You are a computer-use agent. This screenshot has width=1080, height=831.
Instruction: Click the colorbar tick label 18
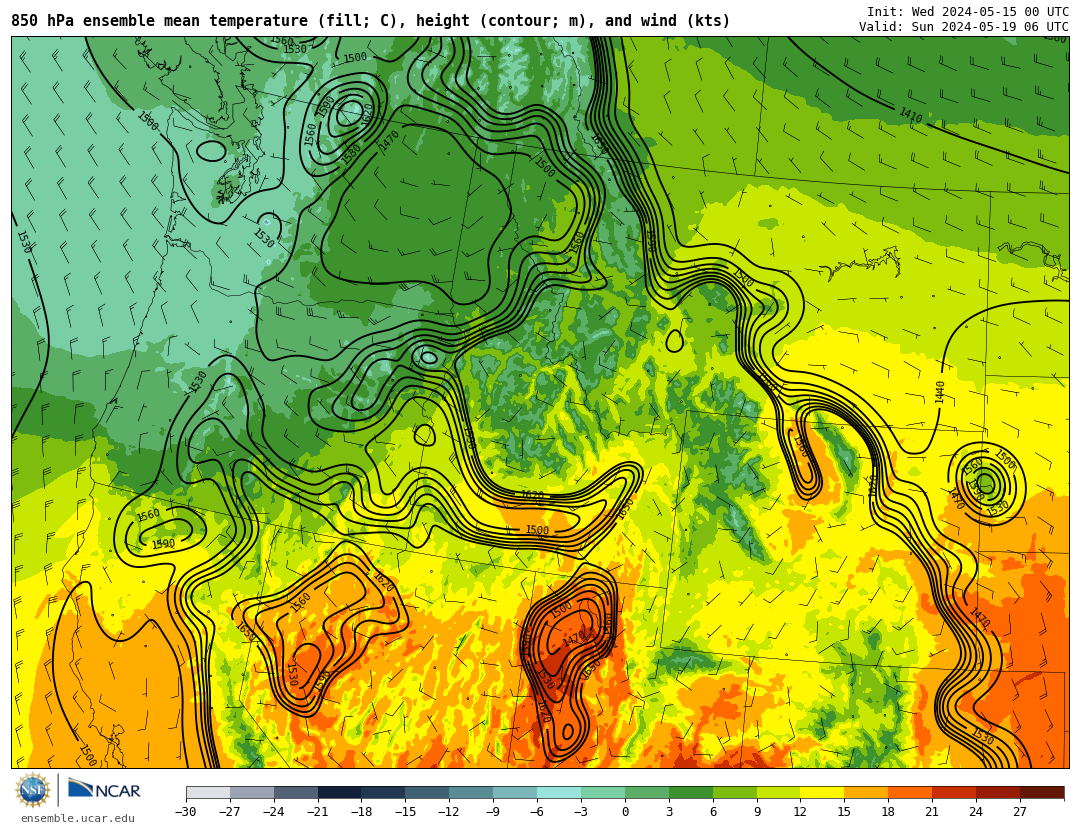(889, 812)
